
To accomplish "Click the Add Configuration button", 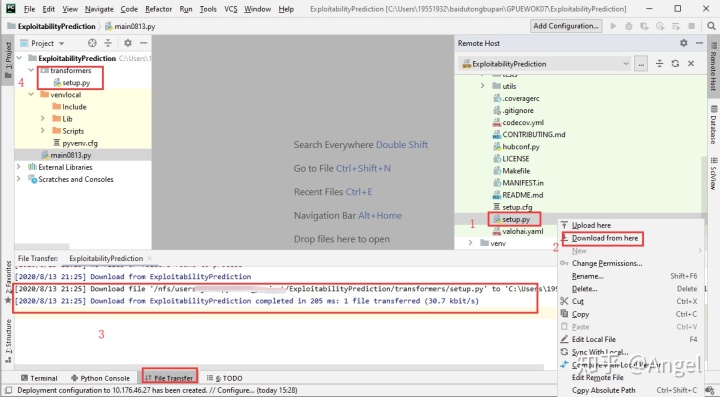I will [566, 26].
